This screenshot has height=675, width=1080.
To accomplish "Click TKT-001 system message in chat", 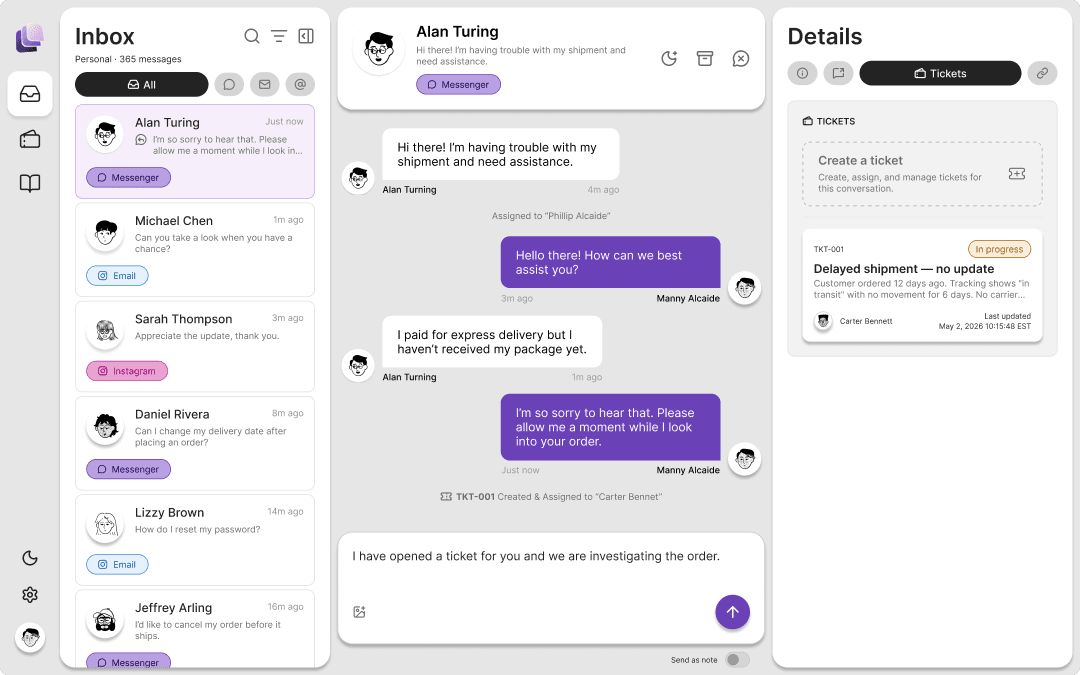I will (x=551, y=497).
